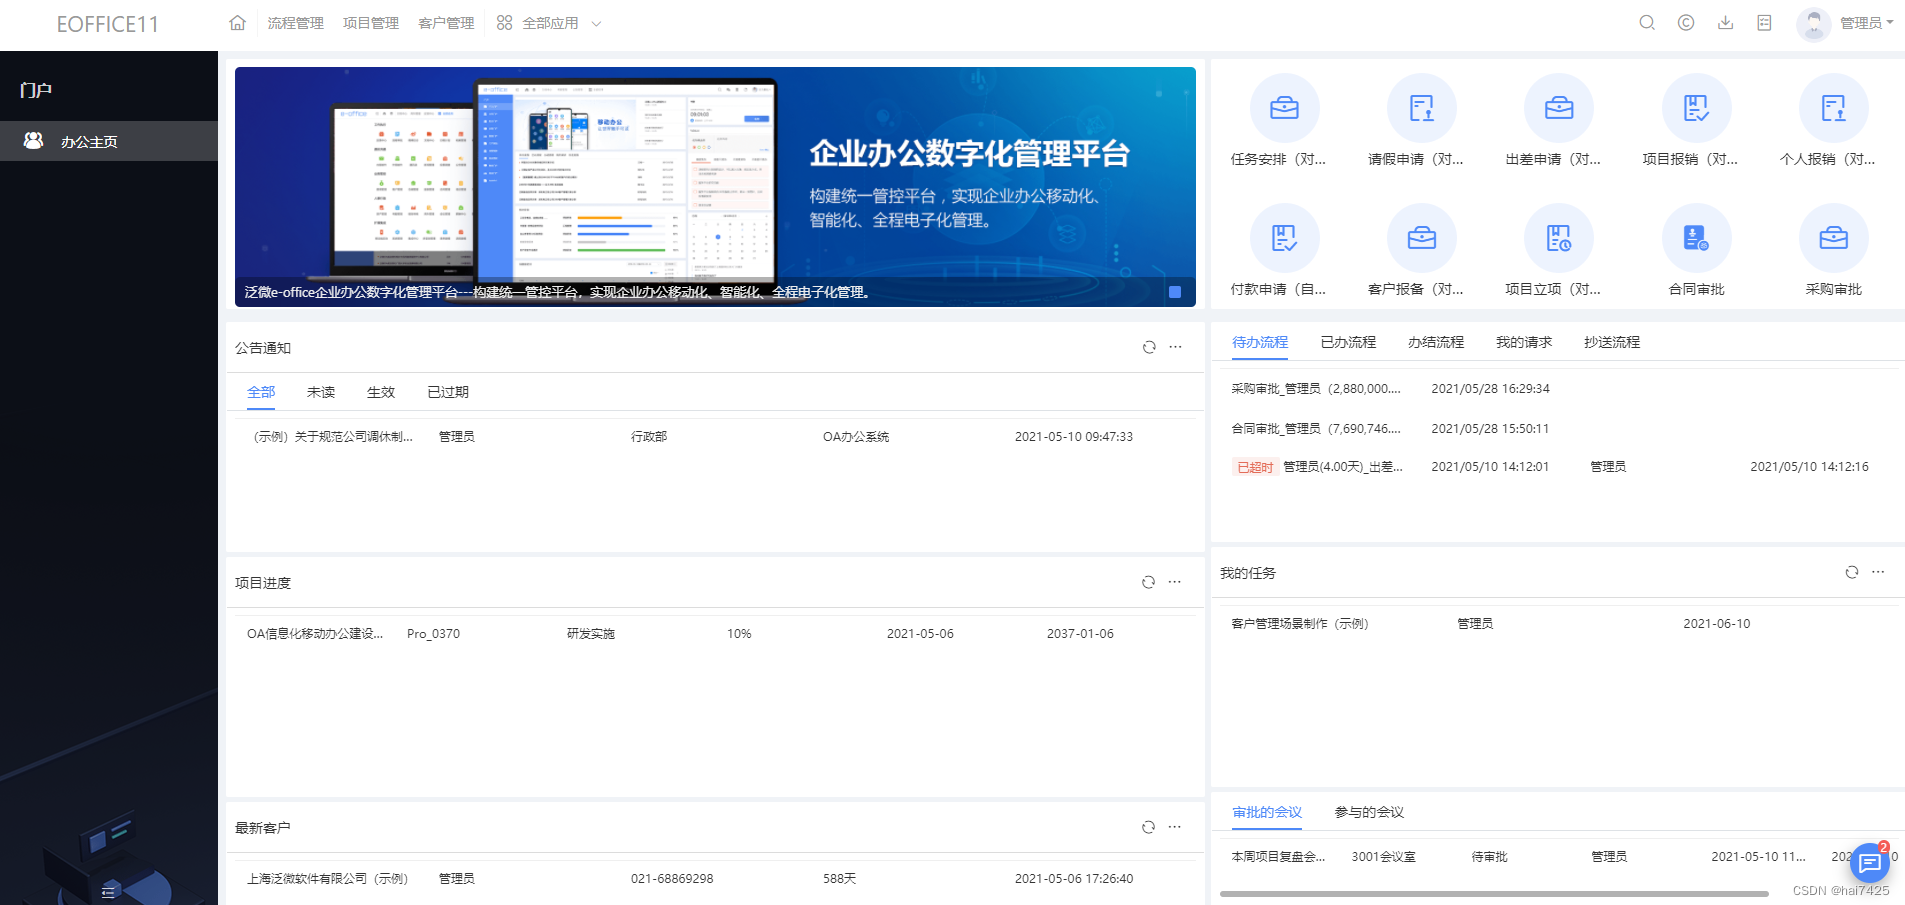Screen dimensions: 1905x905
Task: Click the search magnifier icon in top bar
Action: [x=1646, y=22]
